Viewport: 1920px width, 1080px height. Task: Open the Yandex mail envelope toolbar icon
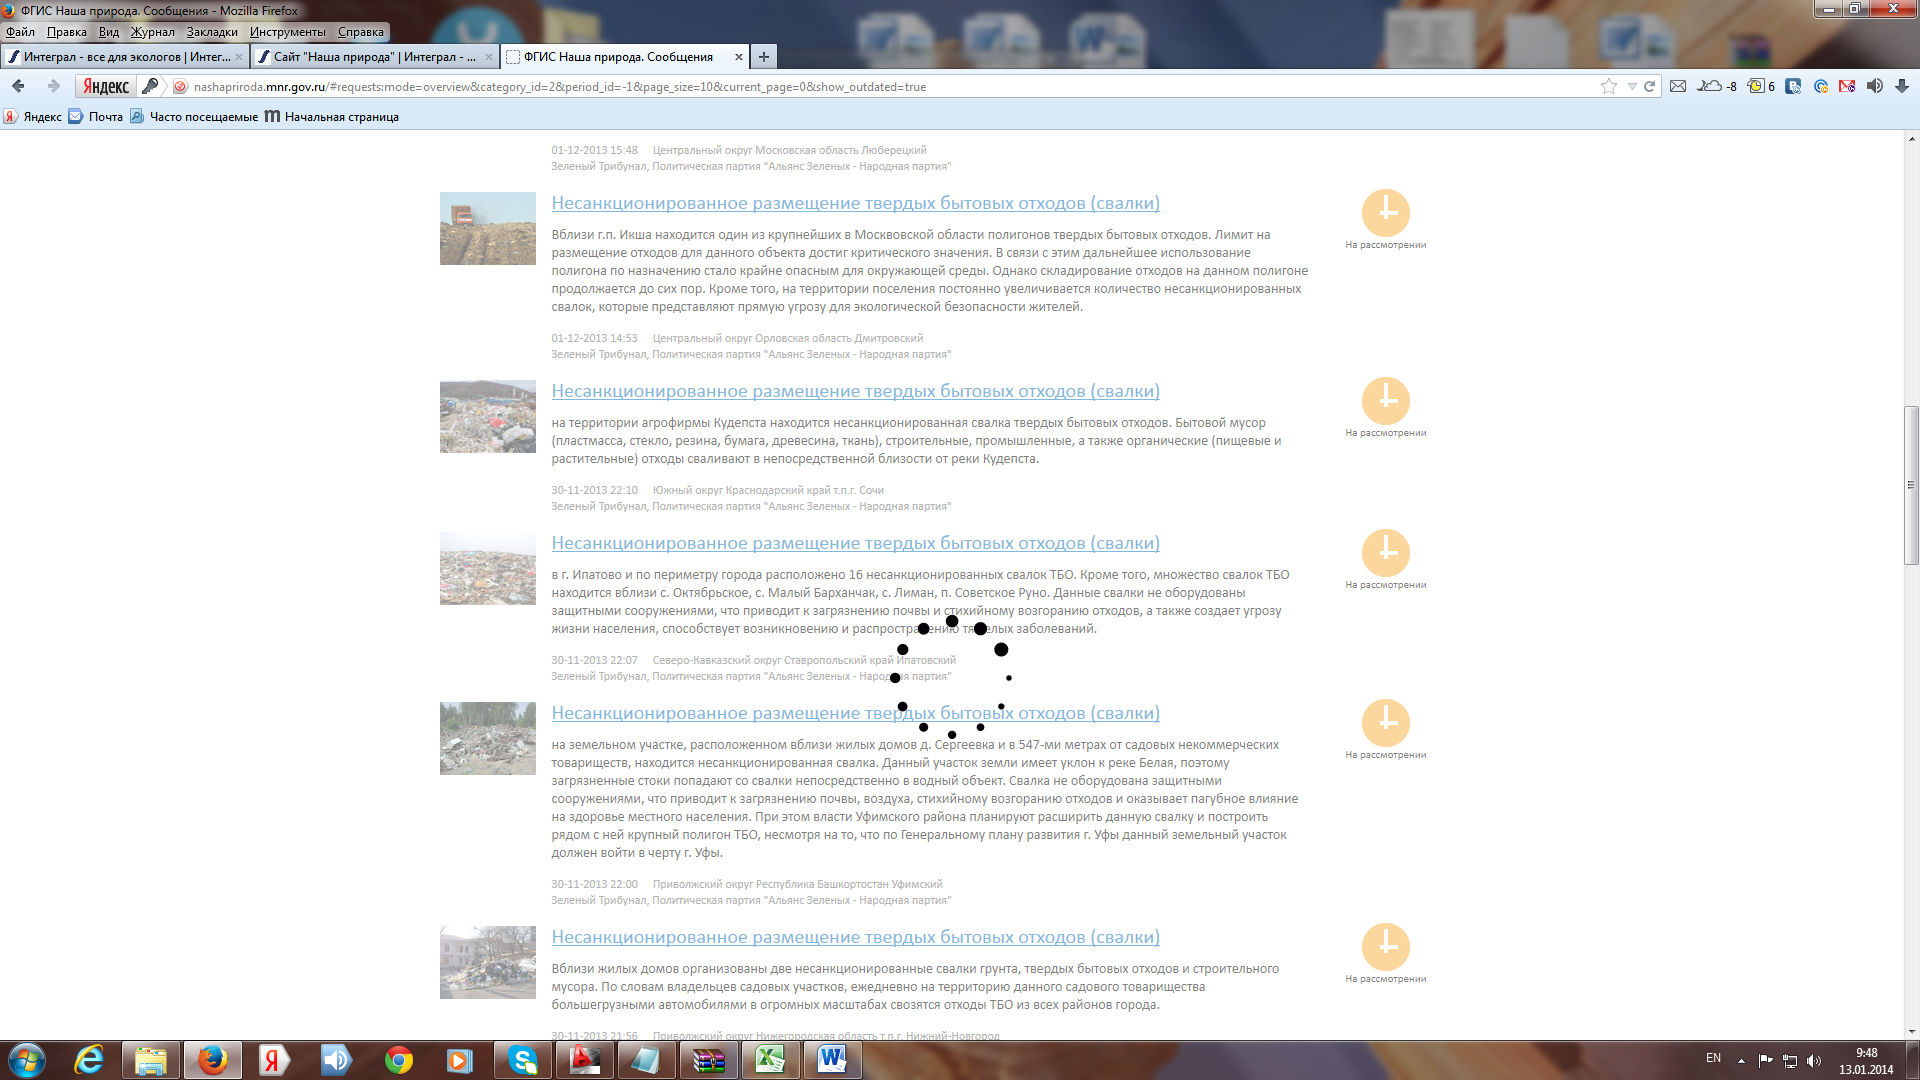[1678, 87]
